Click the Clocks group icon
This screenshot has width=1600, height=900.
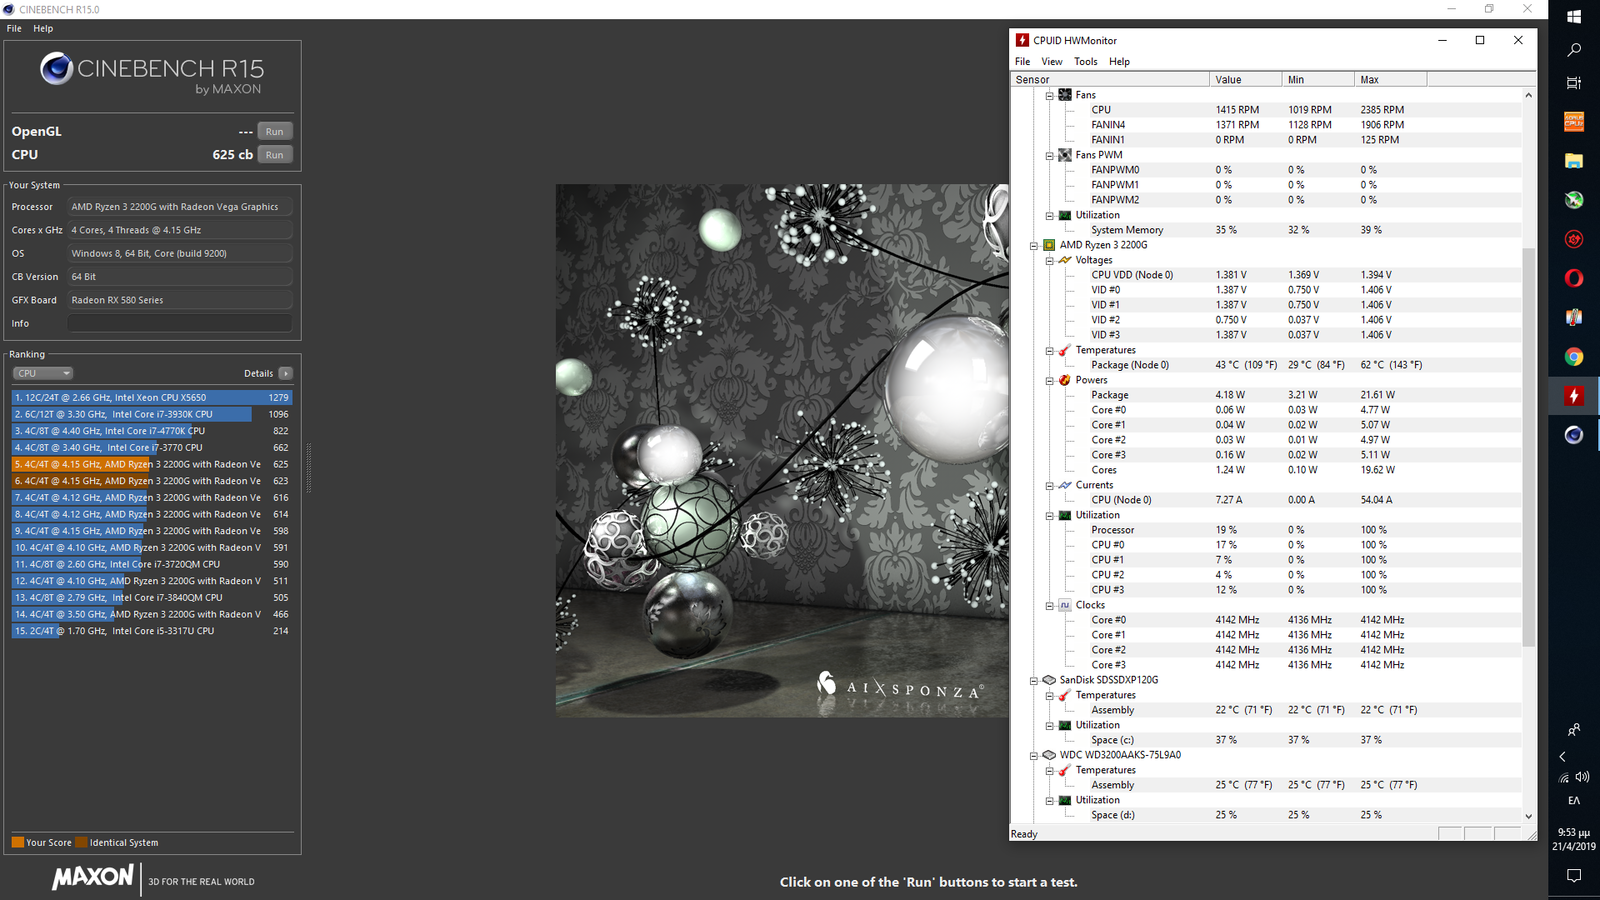[x=1065, y=605]
